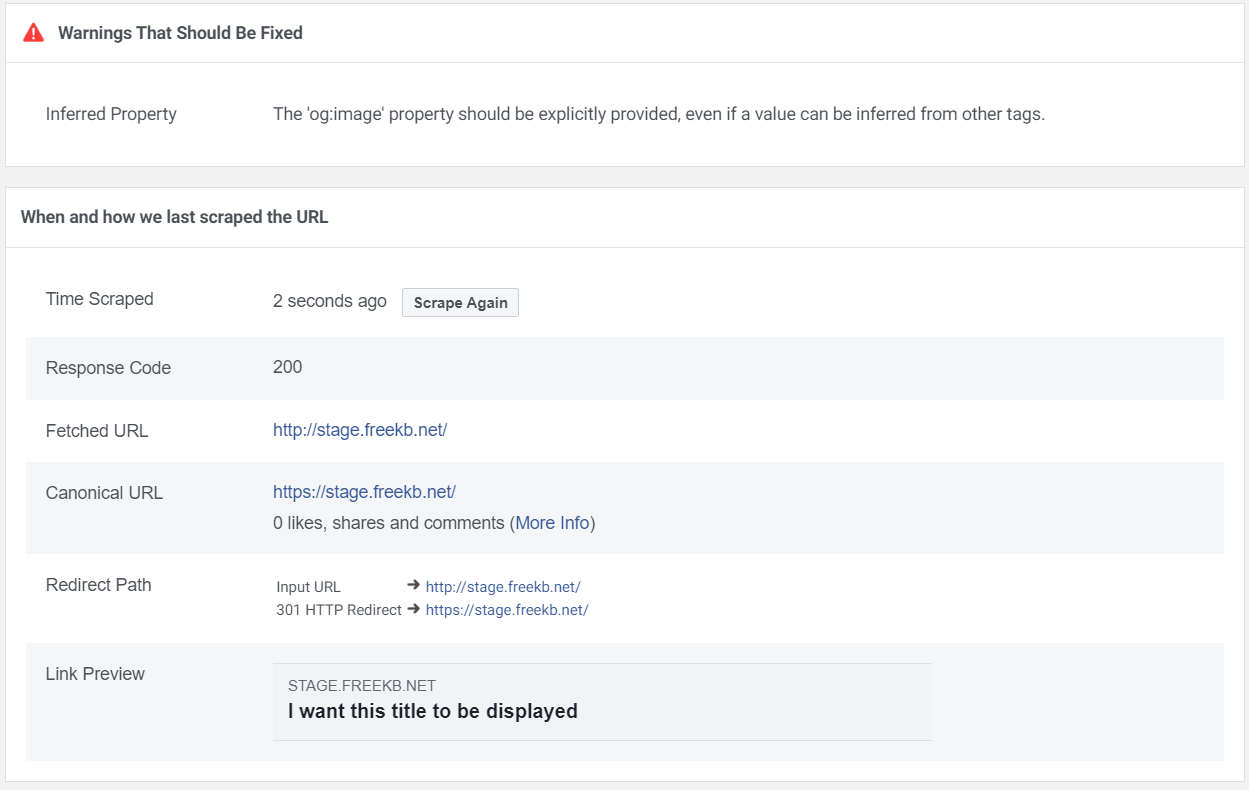The height and width of the screenshot is (790, 1249).
Task: Click the Warnings That Should Be Fixed heading
Action: [x=180, y=33]
